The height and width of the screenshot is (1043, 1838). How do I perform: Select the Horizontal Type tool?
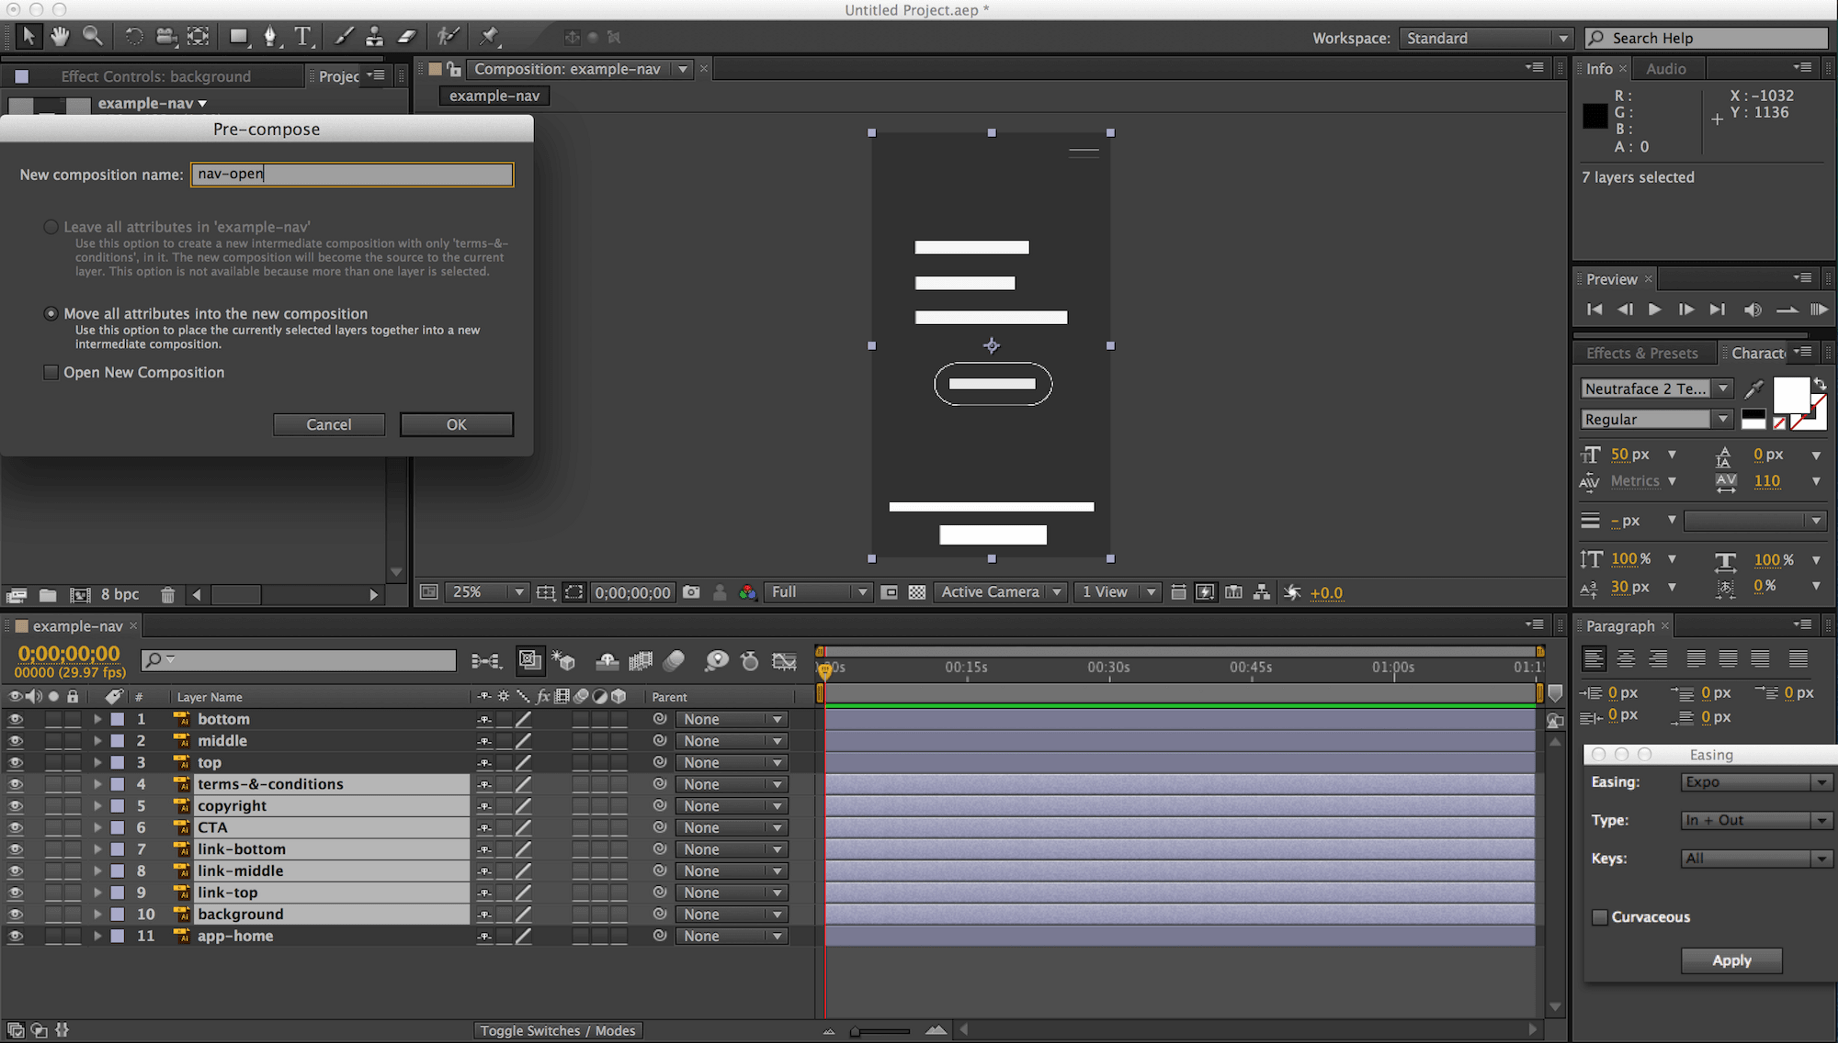(302, 37)
